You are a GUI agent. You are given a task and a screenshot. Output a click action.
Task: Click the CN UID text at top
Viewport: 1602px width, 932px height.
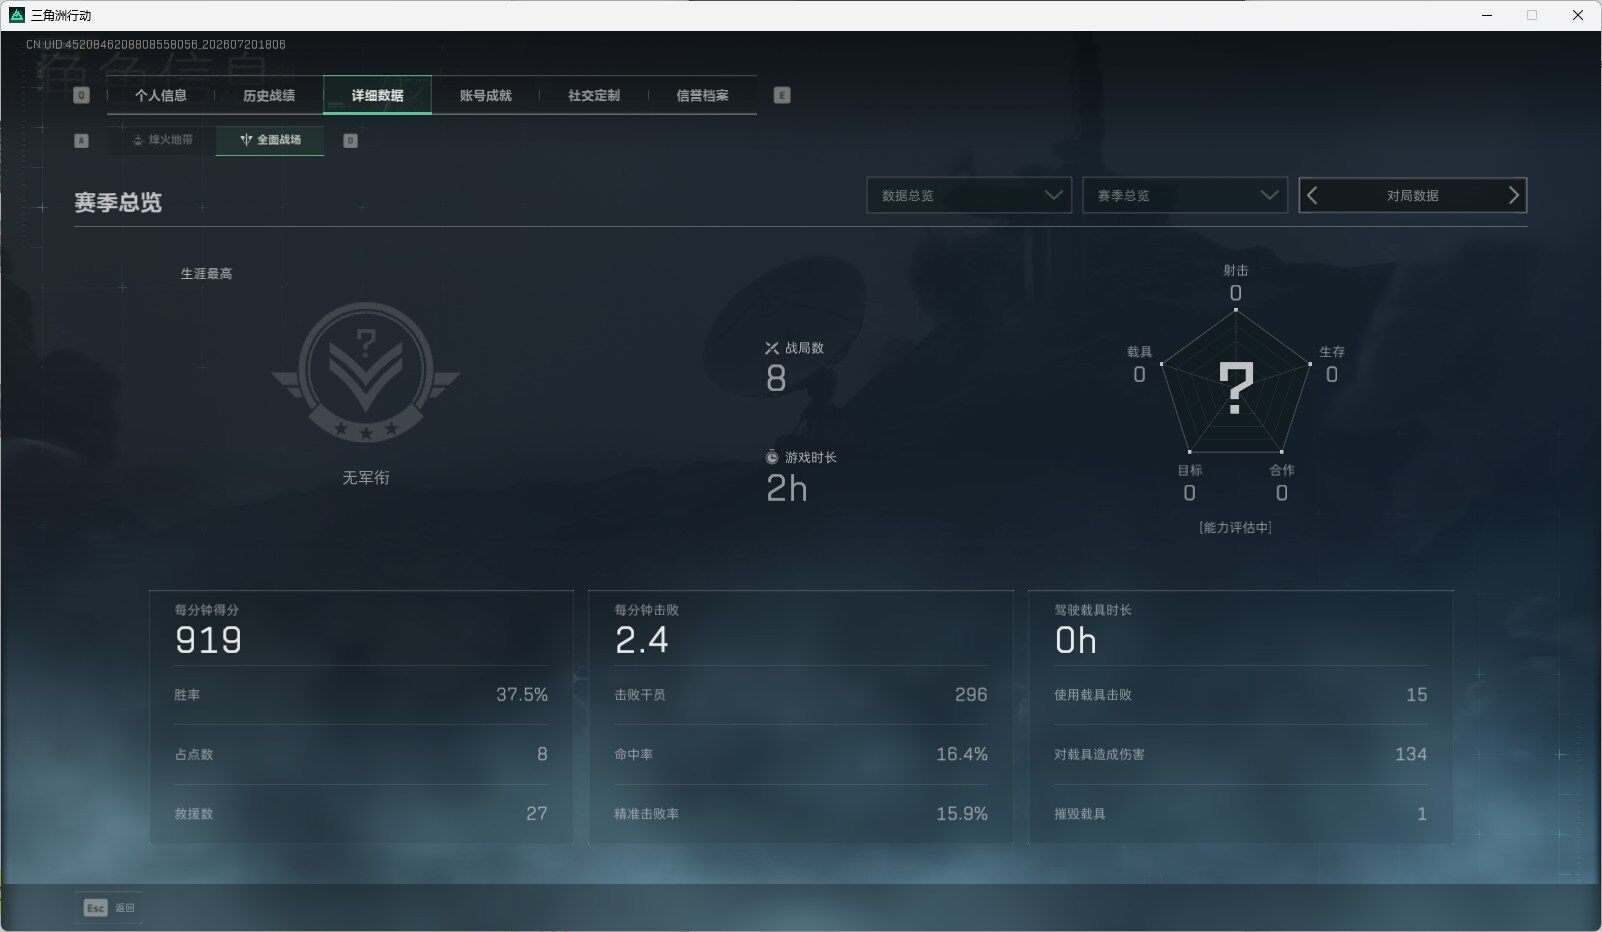click(156, 44)
